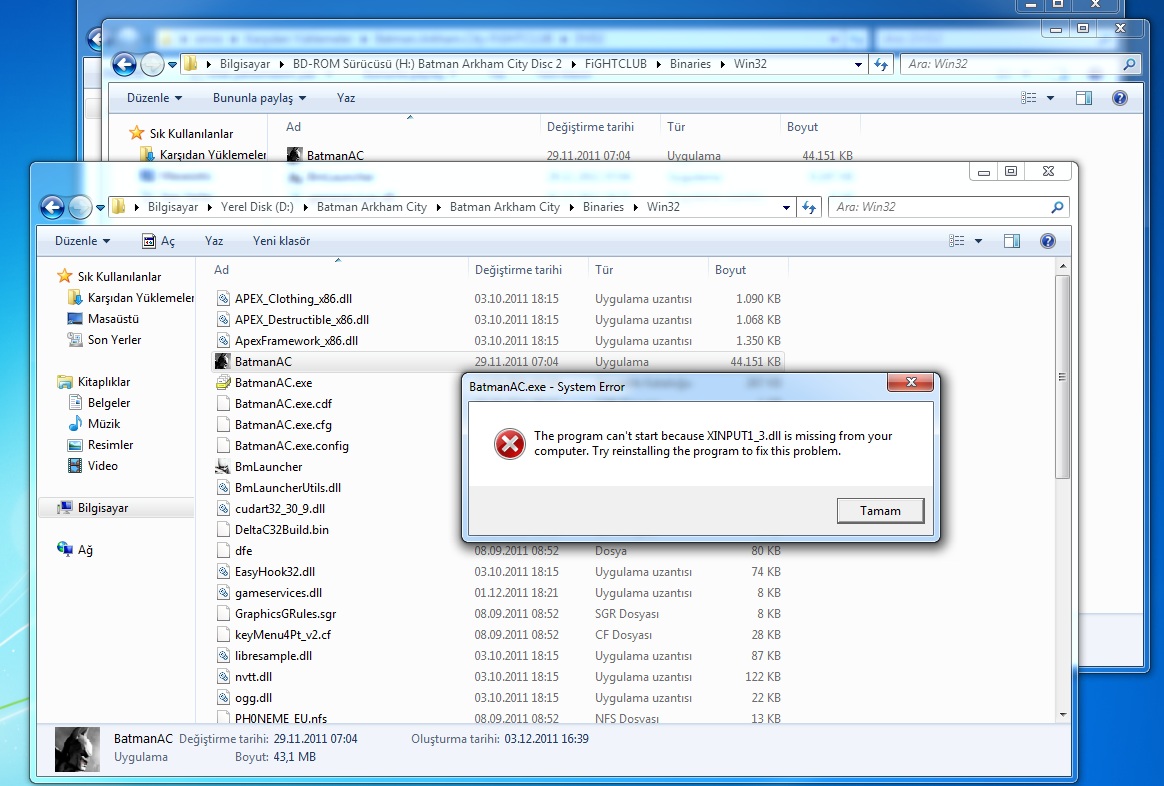
Task: Select BatmanAC.exe.config file
Action: click(x=292, y=446)
